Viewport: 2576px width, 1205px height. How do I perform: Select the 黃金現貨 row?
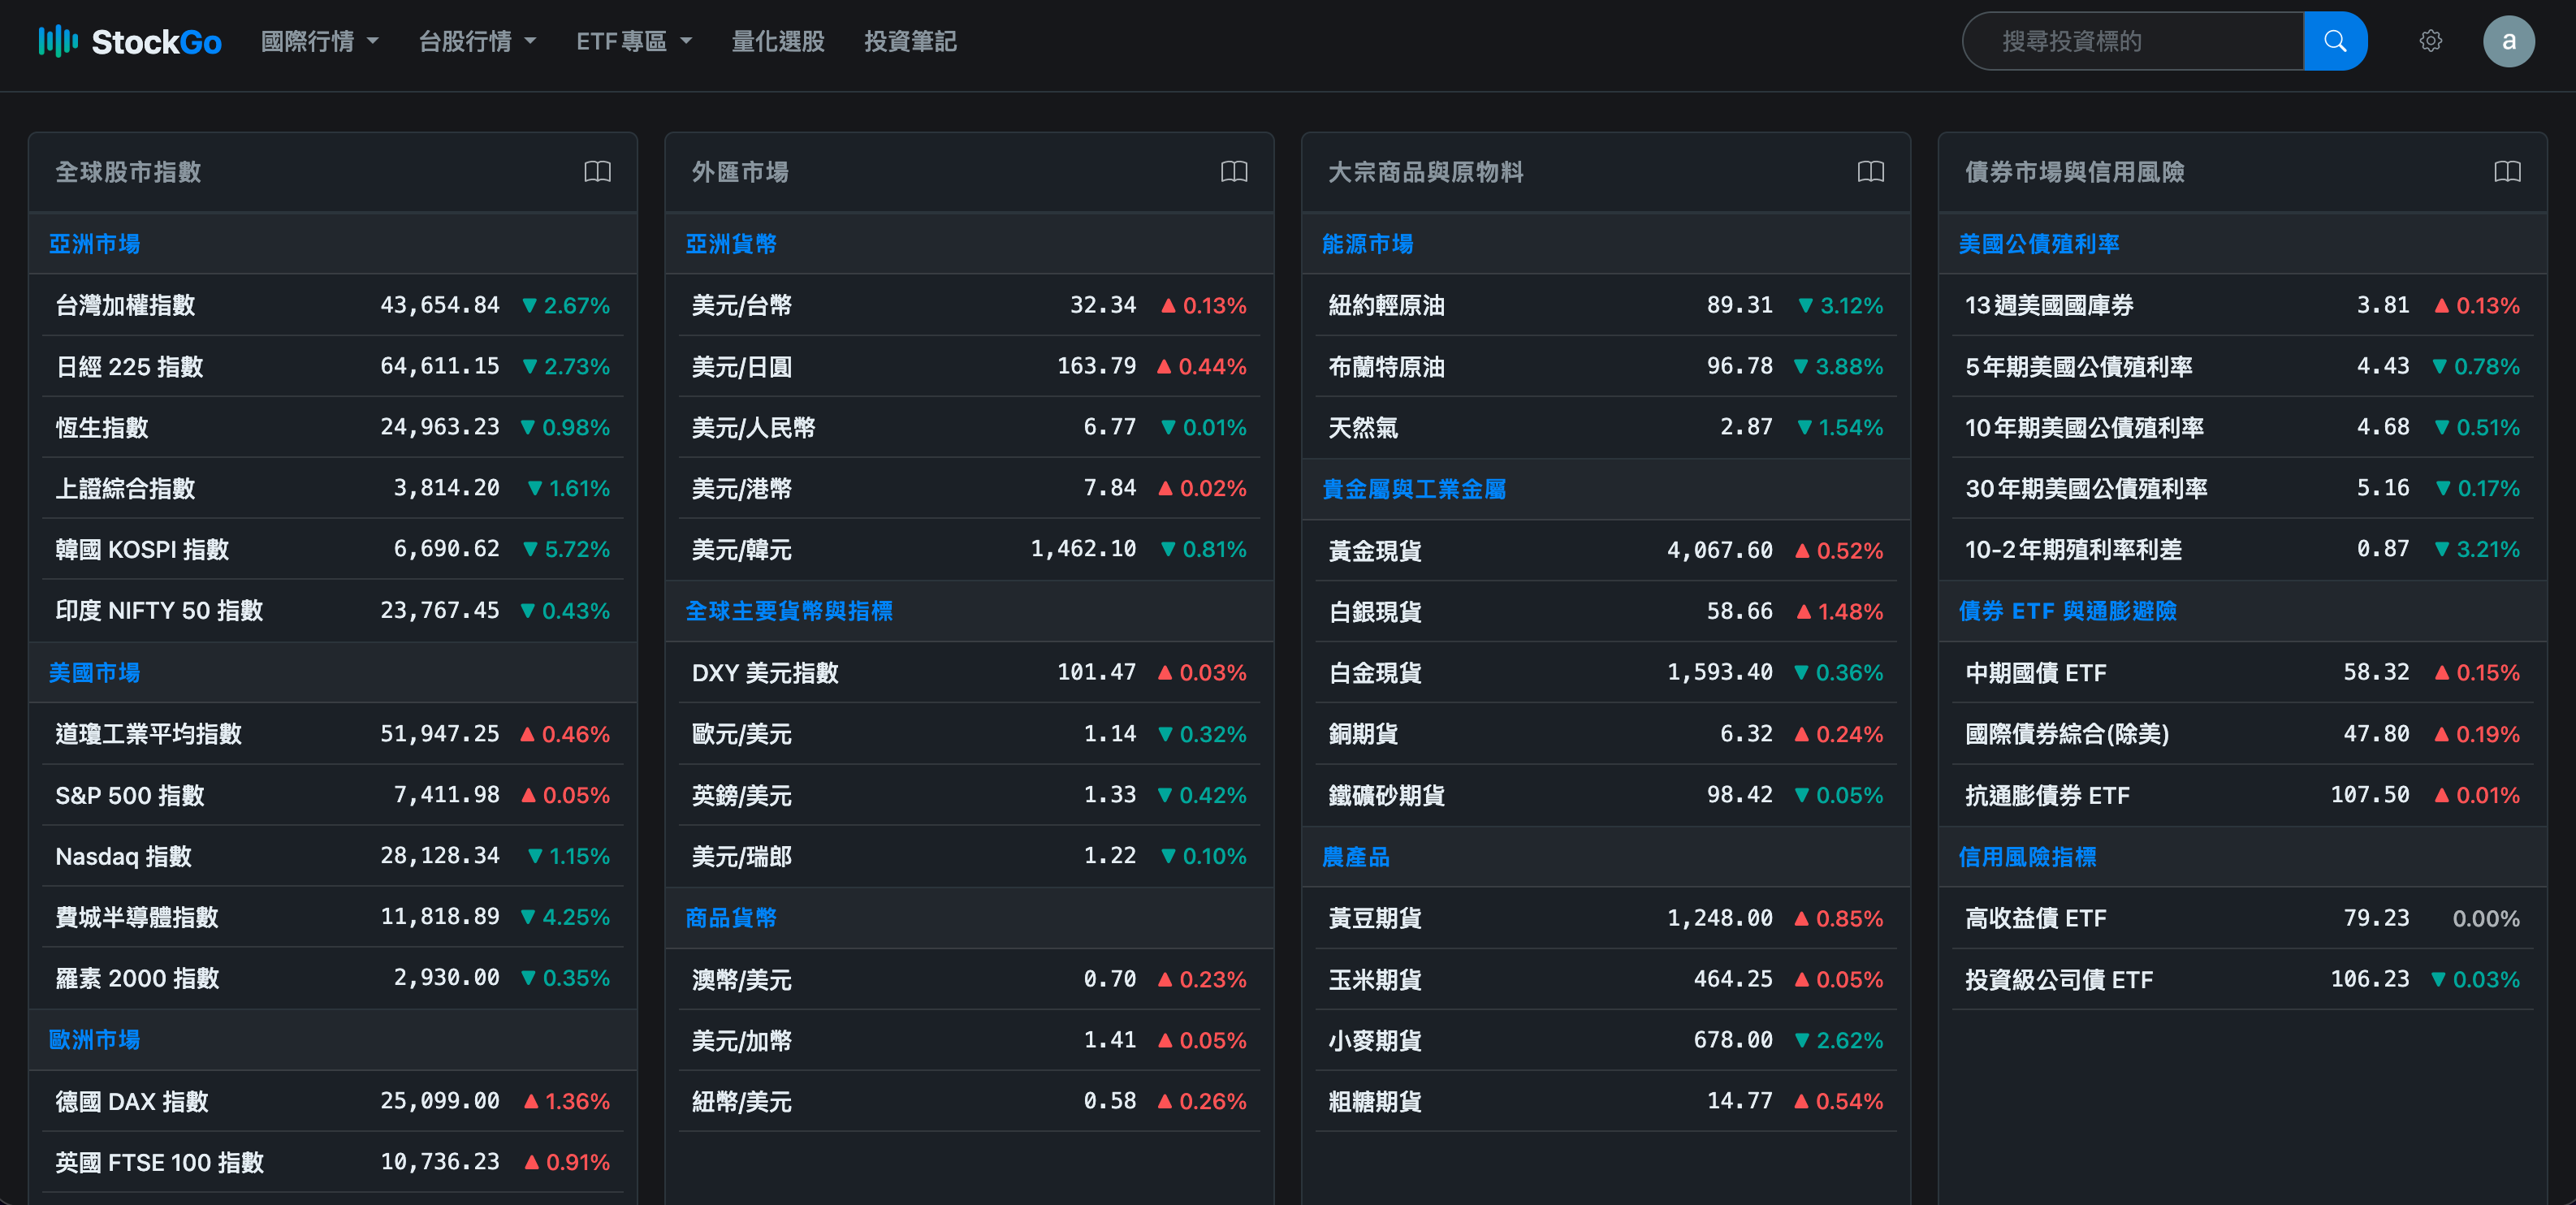click(1606, 550)
